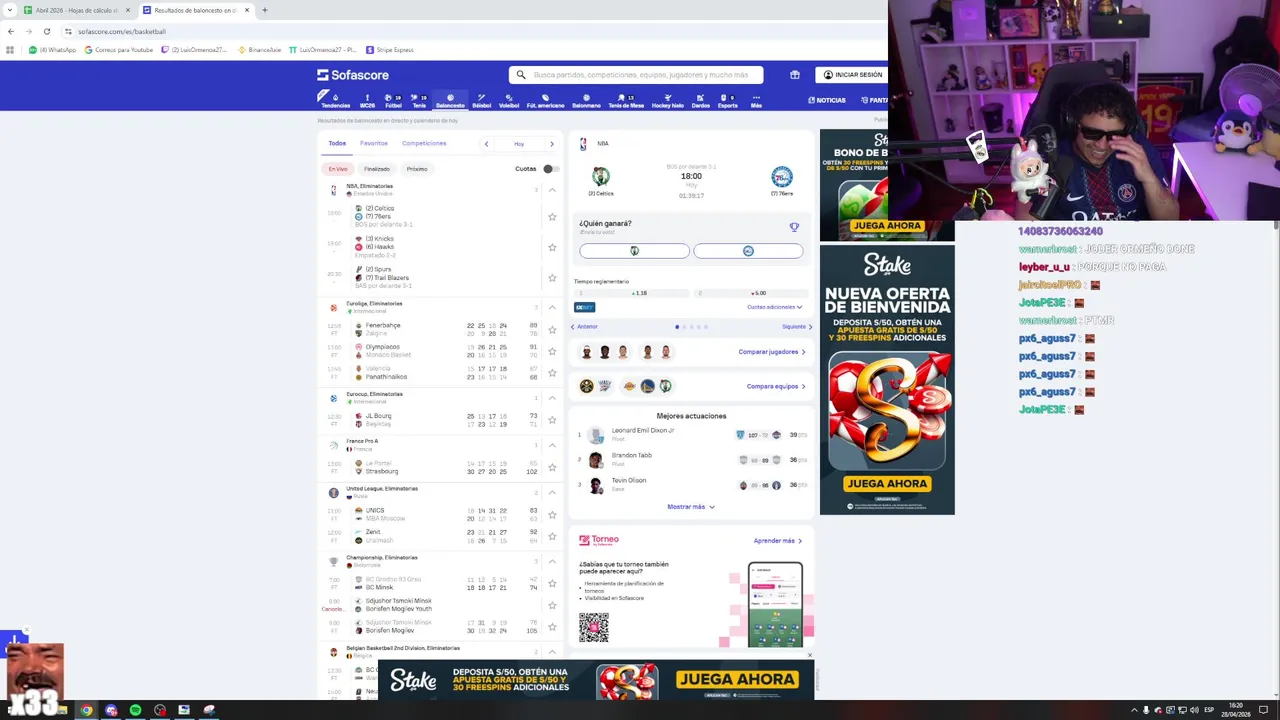Expand Cuotas adicionales
Viewport: 1280px width, 720px height.
point(774,307)
